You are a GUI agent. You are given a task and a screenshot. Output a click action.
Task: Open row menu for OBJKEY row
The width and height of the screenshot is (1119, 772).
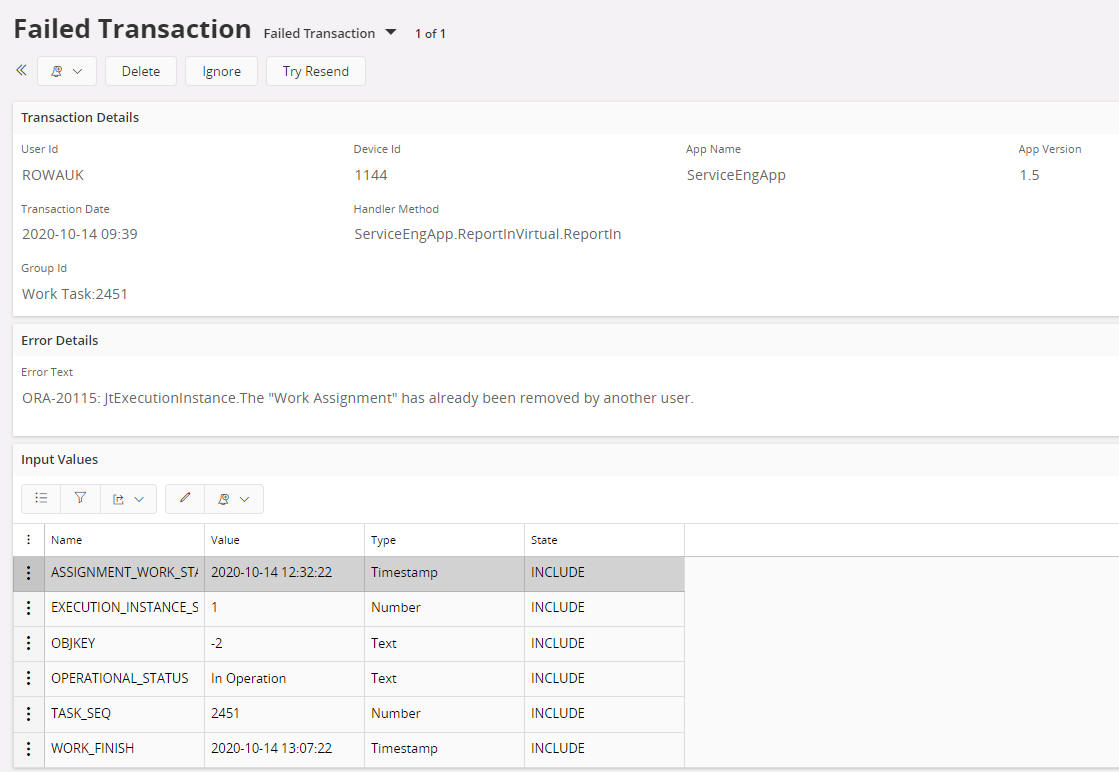(x=28, y=643)
